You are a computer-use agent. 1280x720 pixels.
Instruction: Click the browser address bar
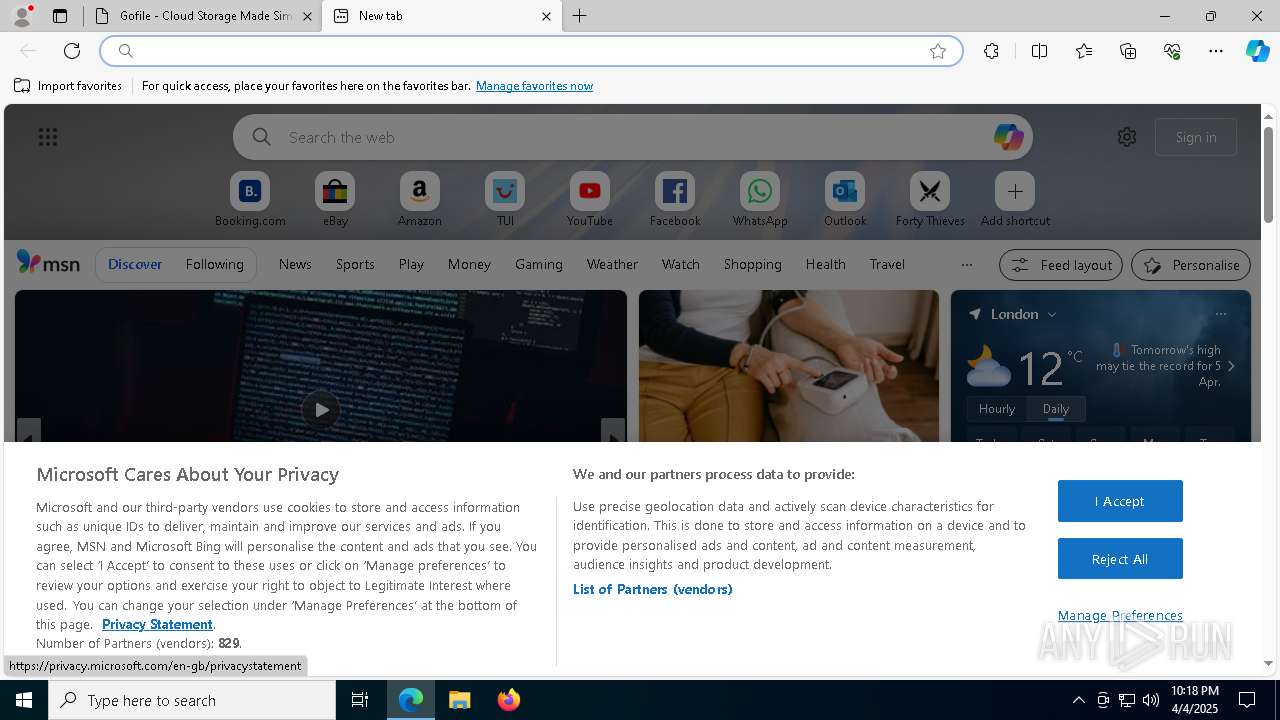(530, 51)
